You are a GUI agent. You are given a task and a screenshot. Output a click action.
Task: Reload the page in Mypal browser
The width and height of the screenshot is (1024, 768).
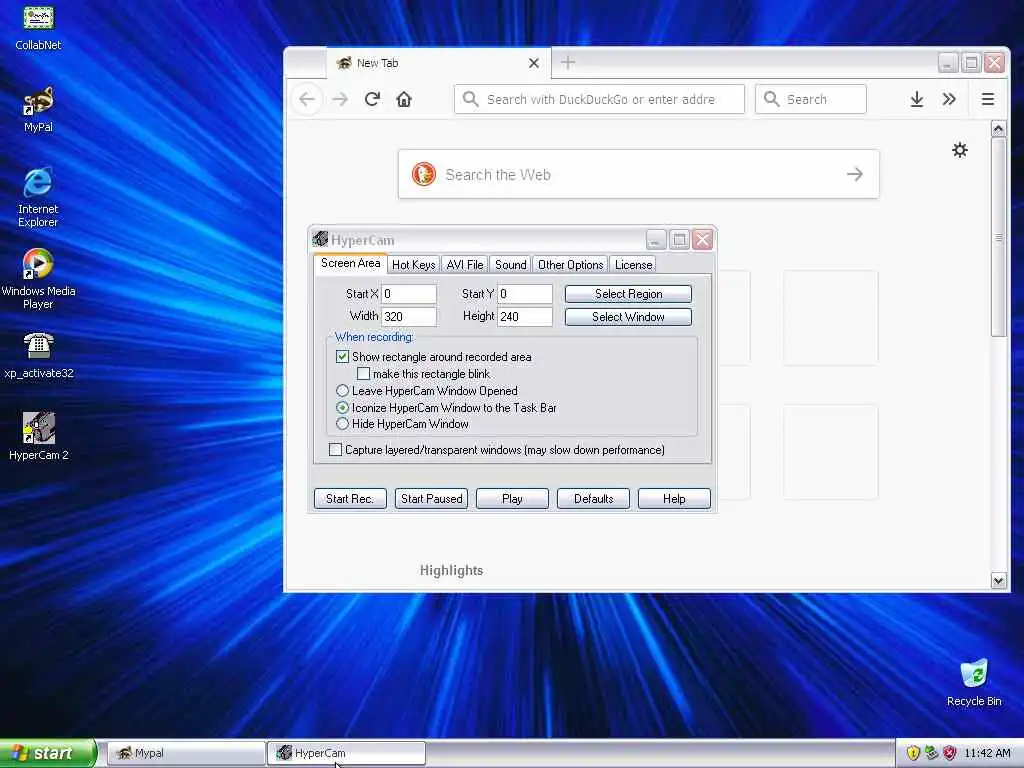pos(372,99)
